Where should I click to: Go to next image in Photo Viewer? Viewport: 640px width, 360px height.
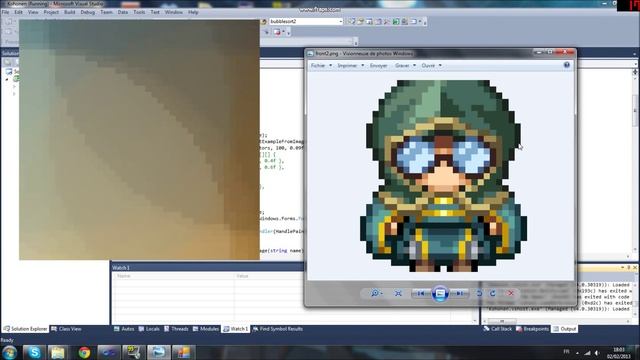pos(459,293)
